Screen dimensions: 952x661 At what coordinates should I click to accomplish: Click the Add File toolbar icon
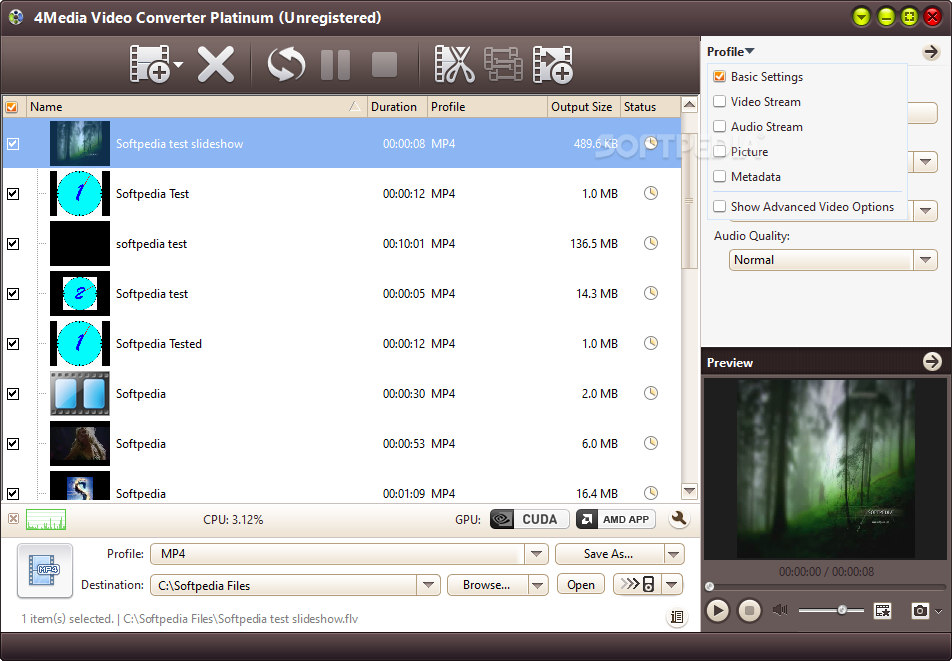pyautogui.click(x=149, y=64)
